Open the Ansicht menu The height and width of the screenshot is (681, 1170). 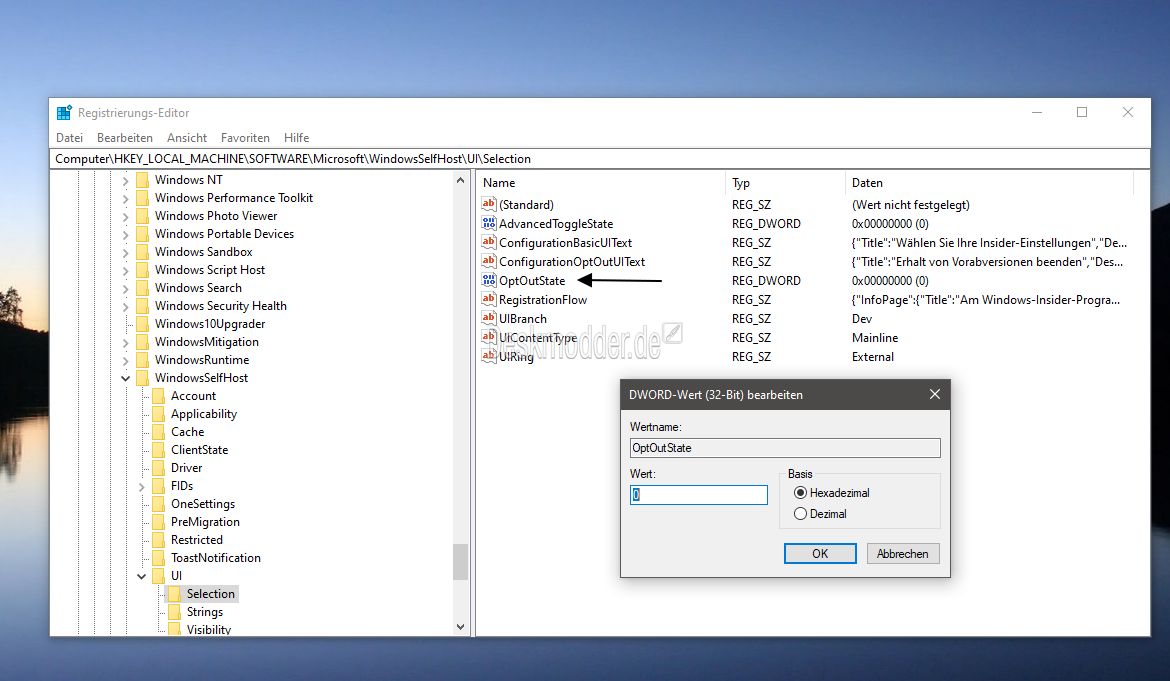click(187, 138)
